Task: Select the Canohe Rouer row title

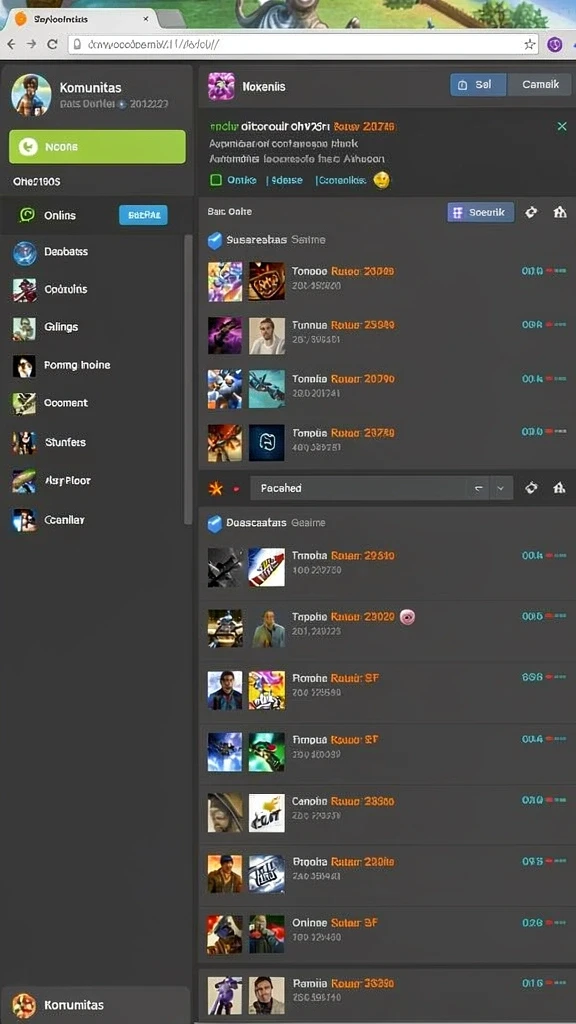Action: click(343, 801)
